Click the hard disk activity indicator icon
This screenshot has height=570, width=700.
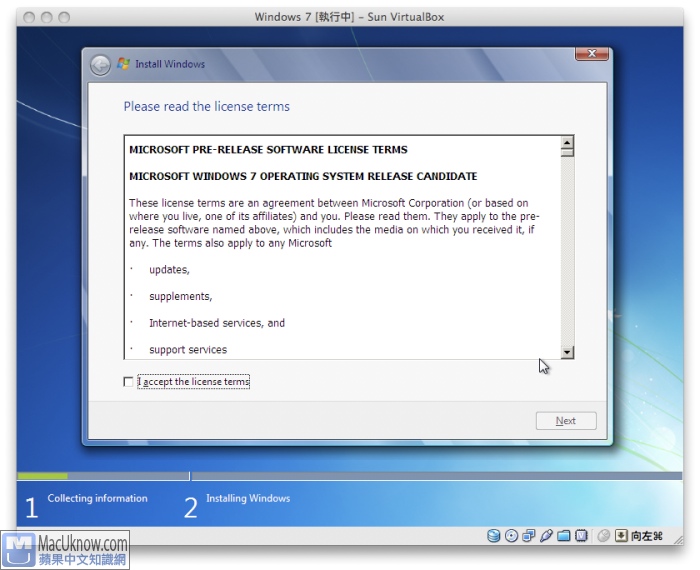pyautogui.click(x=493, y=536)
